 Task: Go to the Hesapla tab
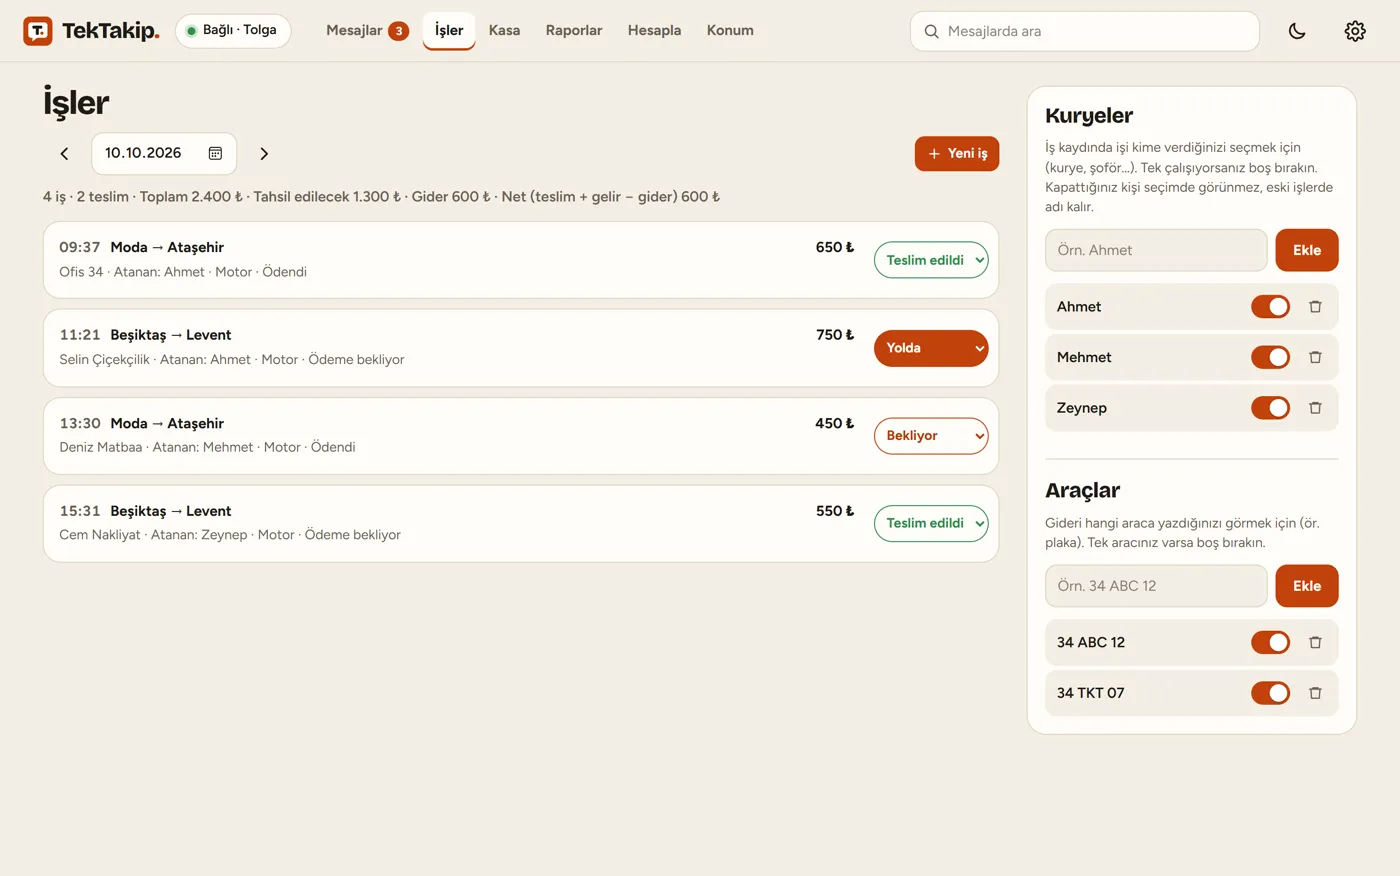(654, 31)
